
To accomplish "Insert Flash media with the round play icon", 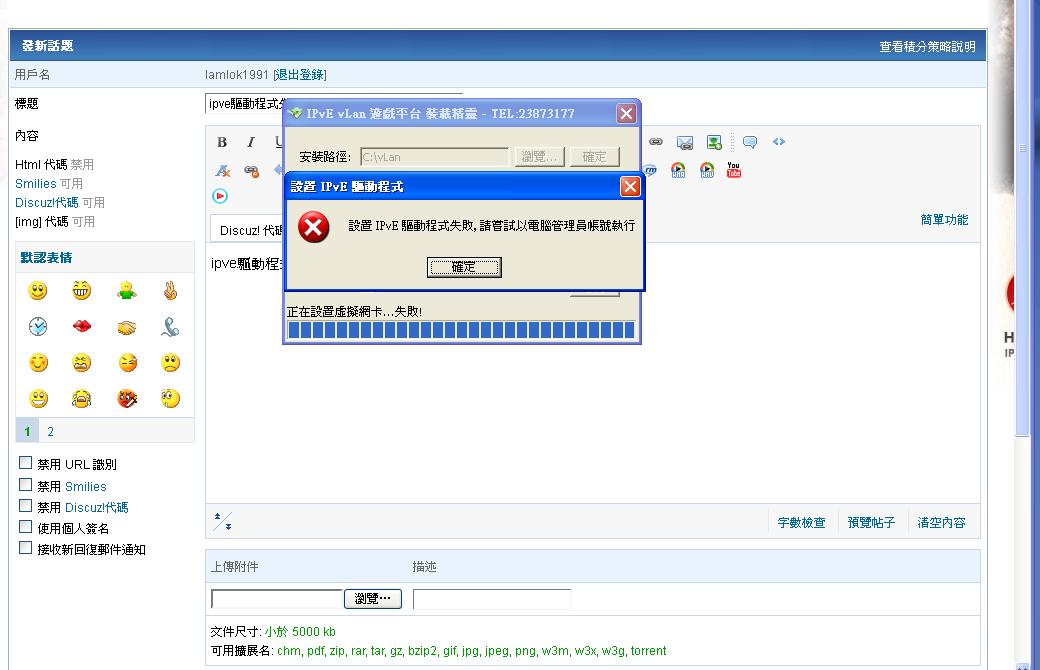I will [x=220, y=196].
